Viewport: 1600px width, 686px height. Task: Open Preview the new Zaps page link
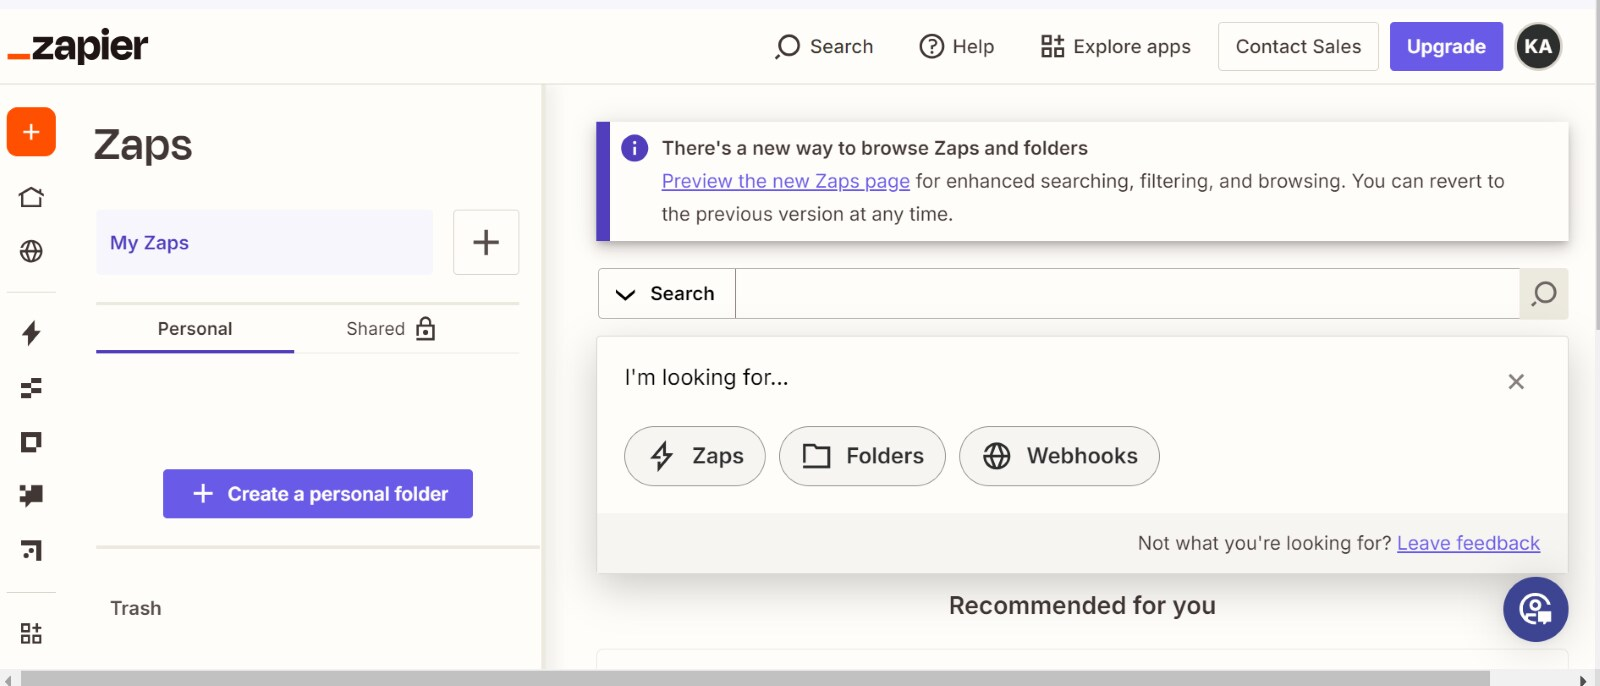786,181
